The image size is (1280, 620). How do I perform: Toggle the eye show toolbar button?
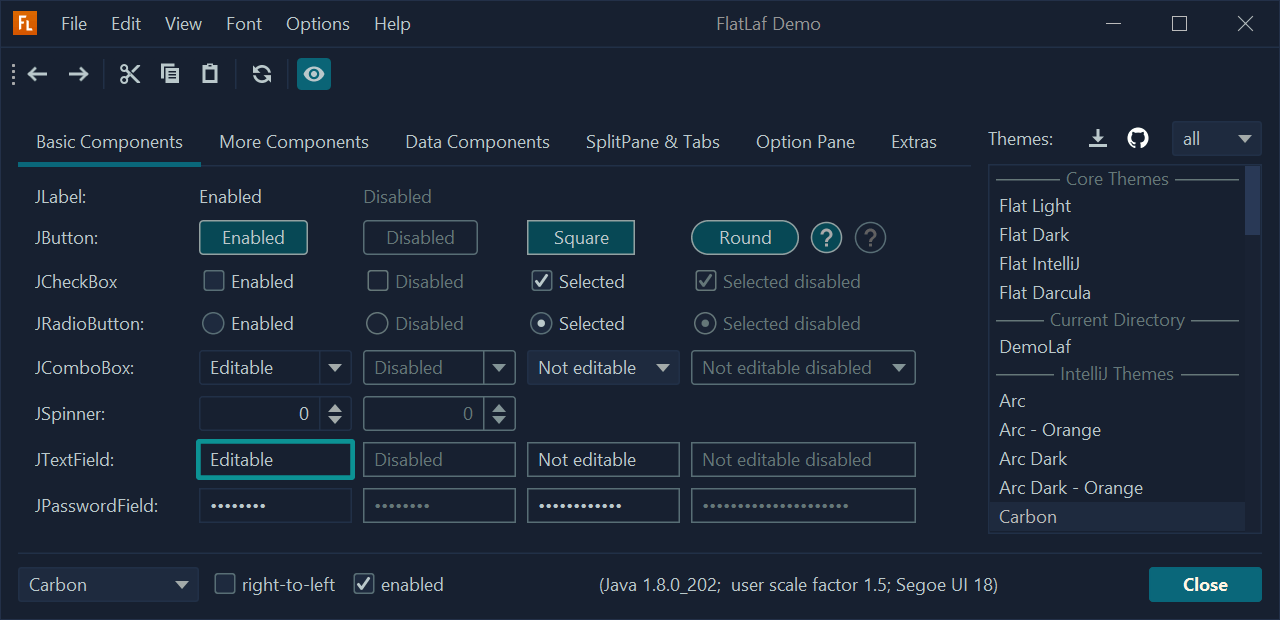(314, 74)
